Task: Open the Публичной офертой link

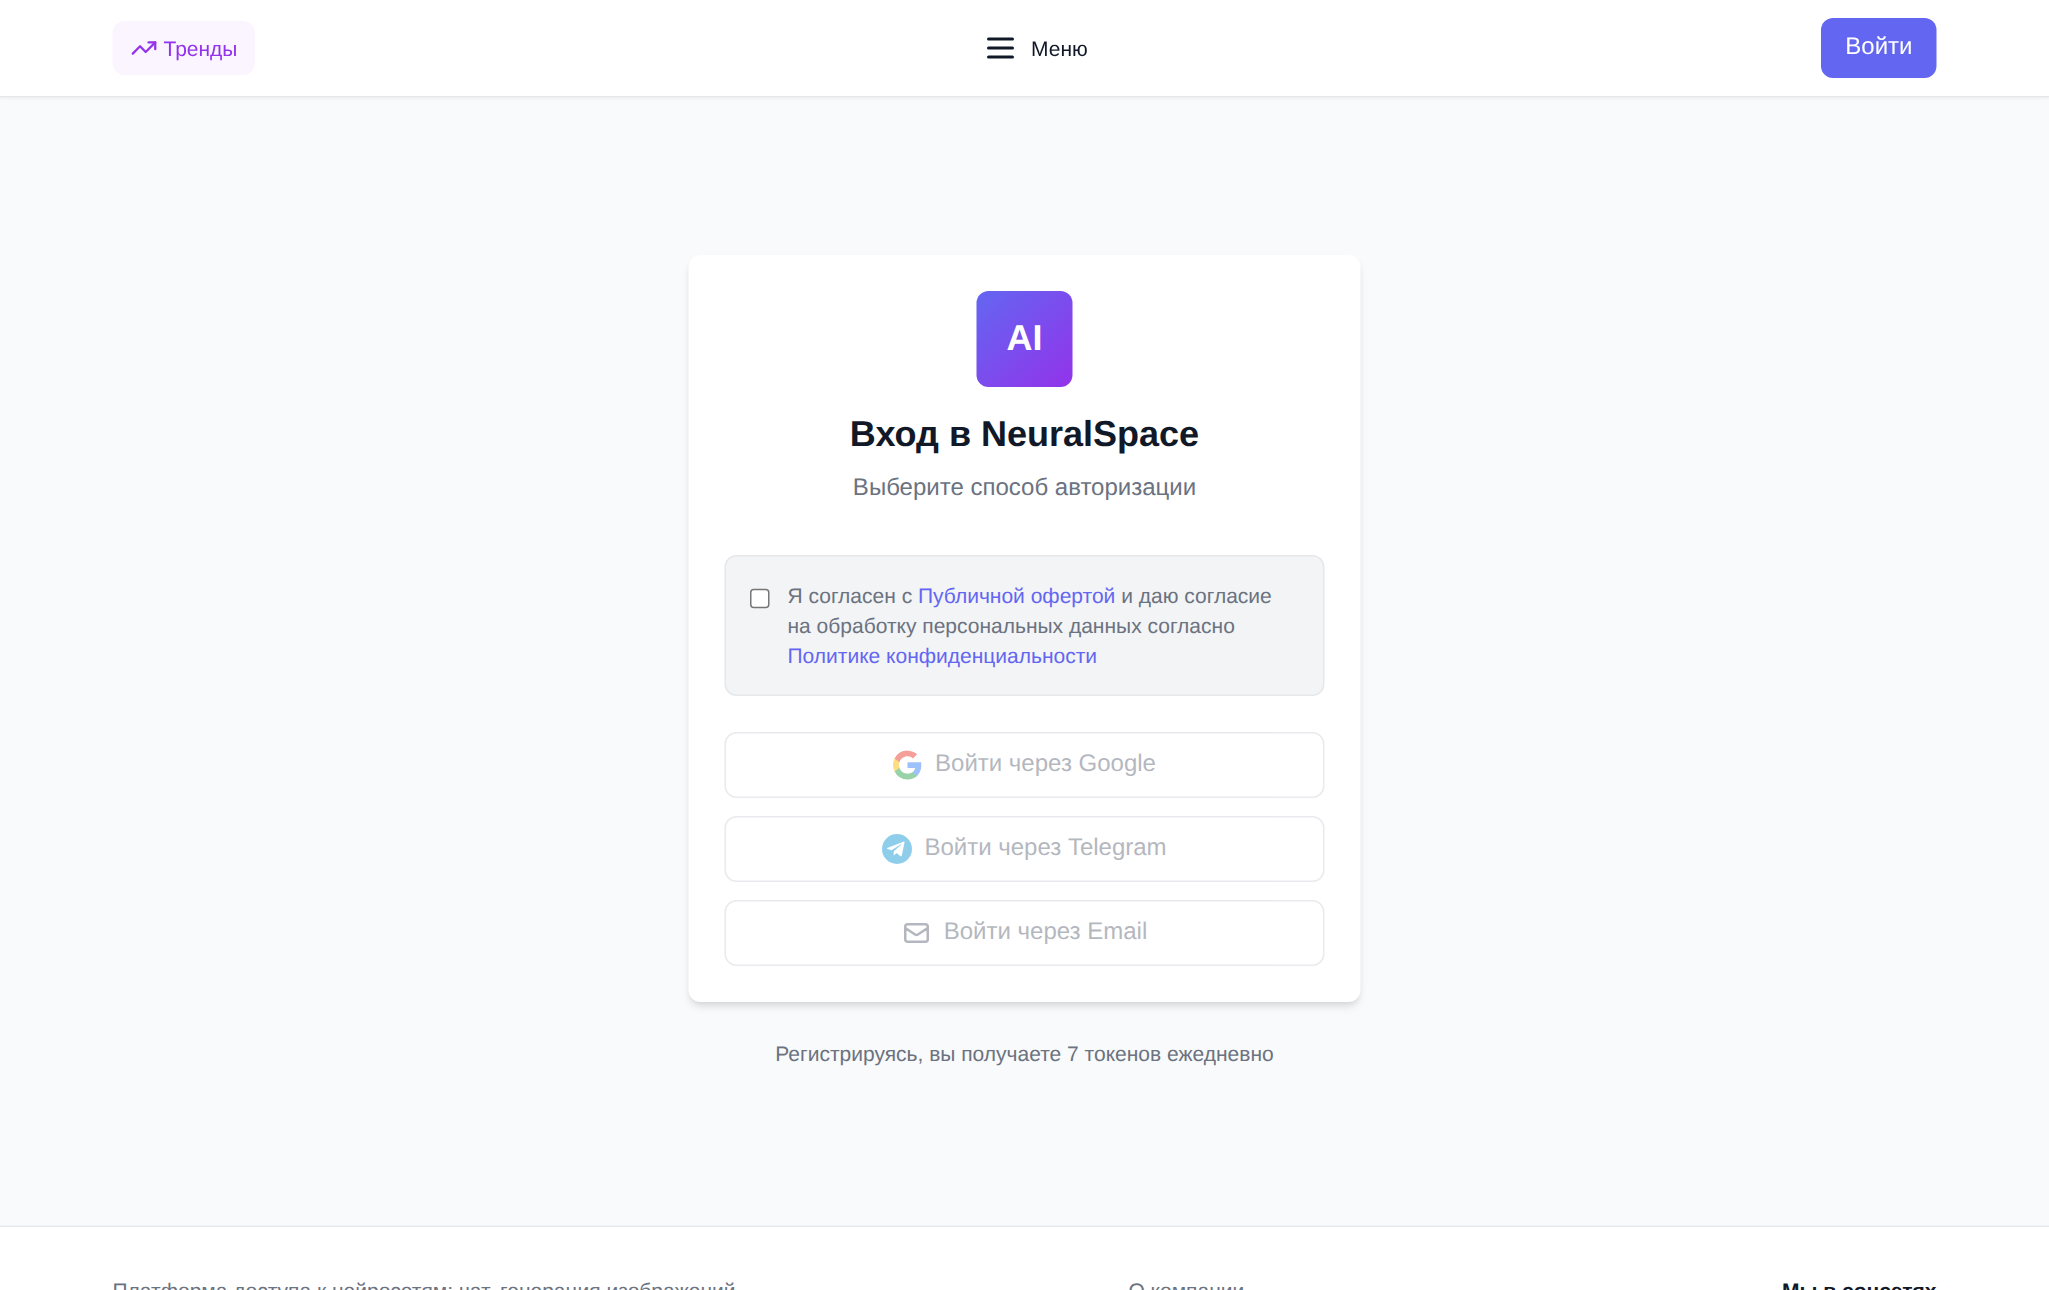Action: [1016, 596]
